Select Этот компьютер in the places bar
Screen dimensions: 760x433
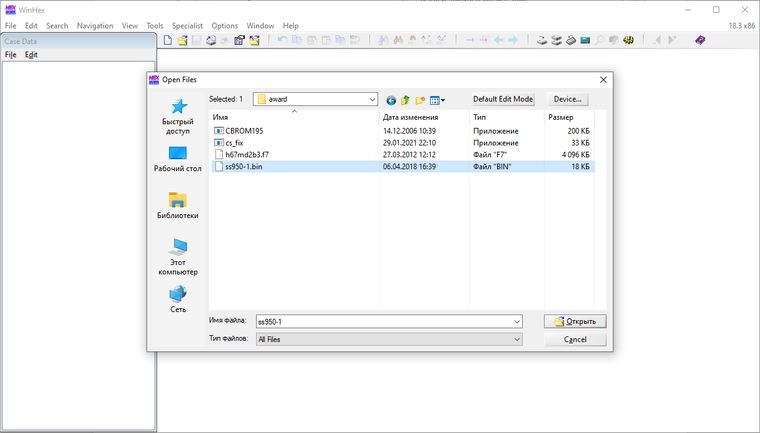pos(178,257)
